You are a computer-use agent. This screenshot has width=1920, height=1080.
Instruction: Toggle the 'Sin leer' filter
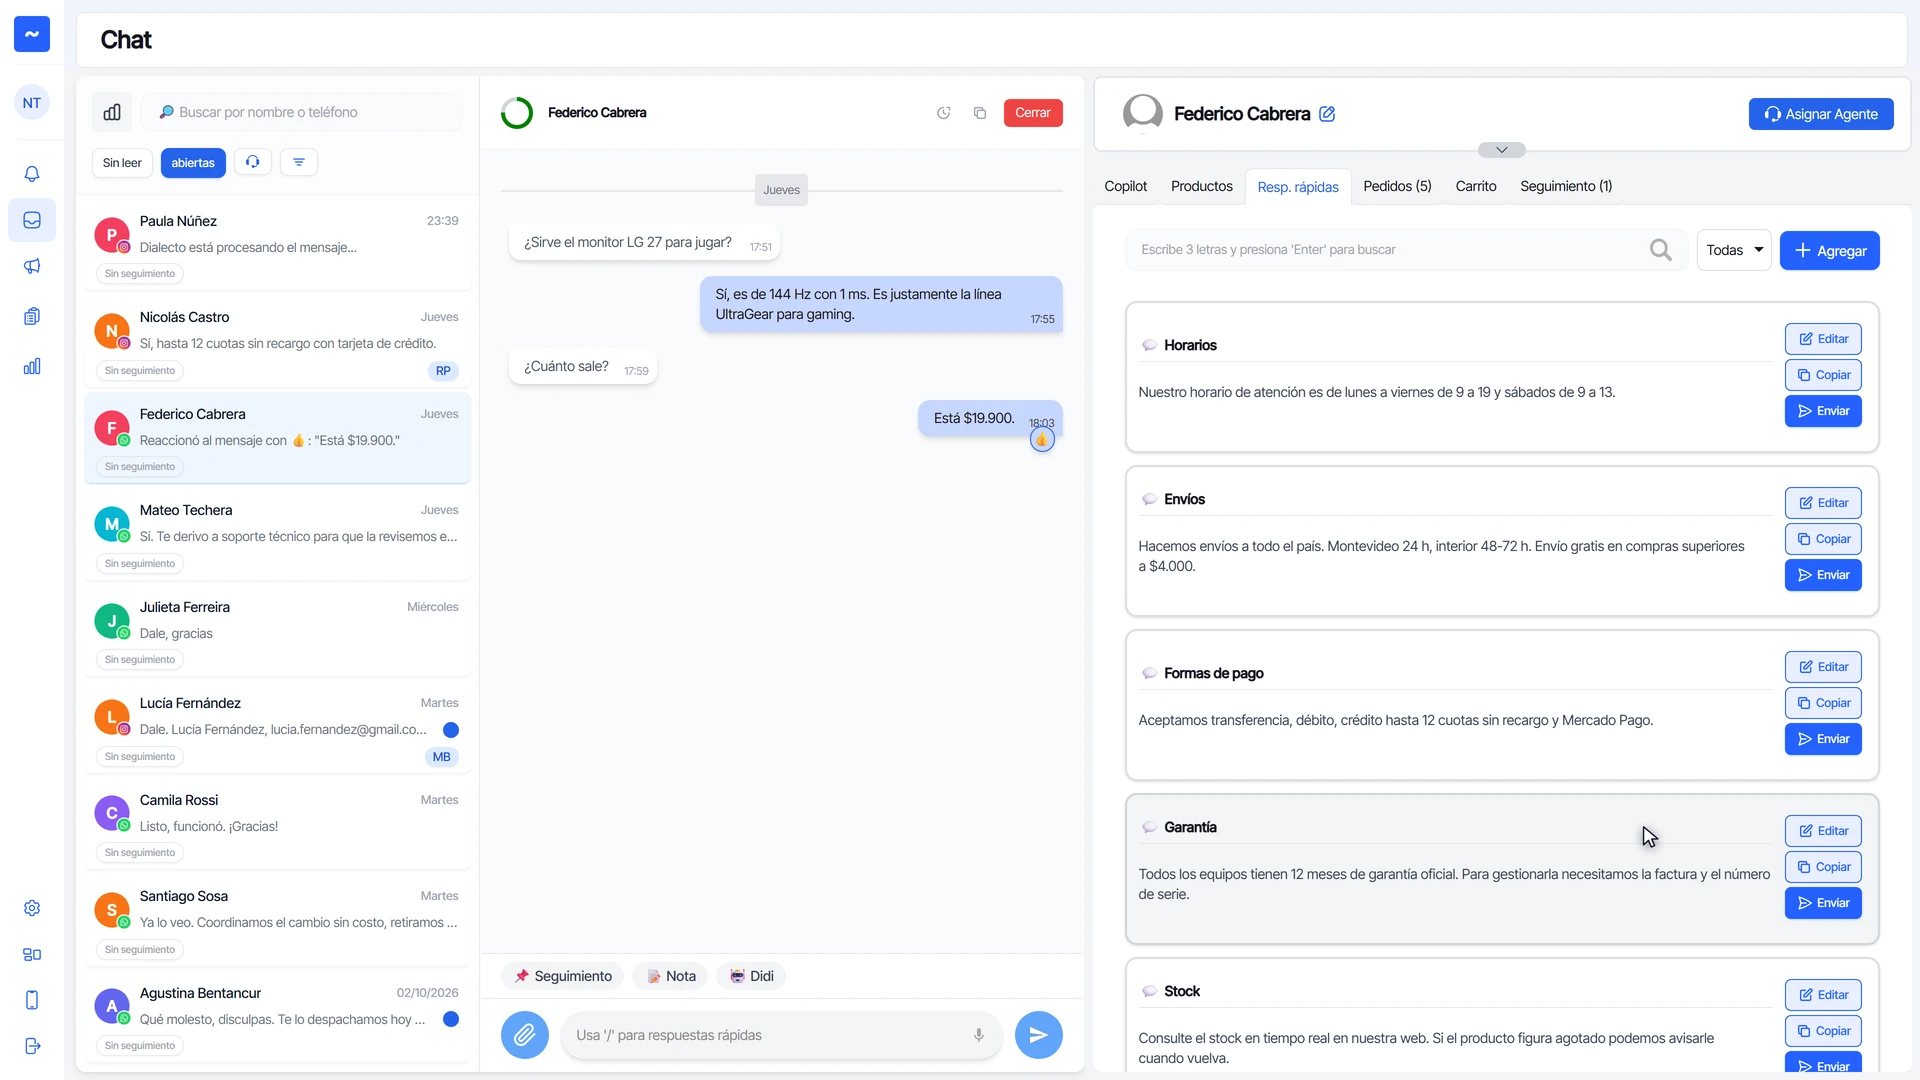click(122, 163)
